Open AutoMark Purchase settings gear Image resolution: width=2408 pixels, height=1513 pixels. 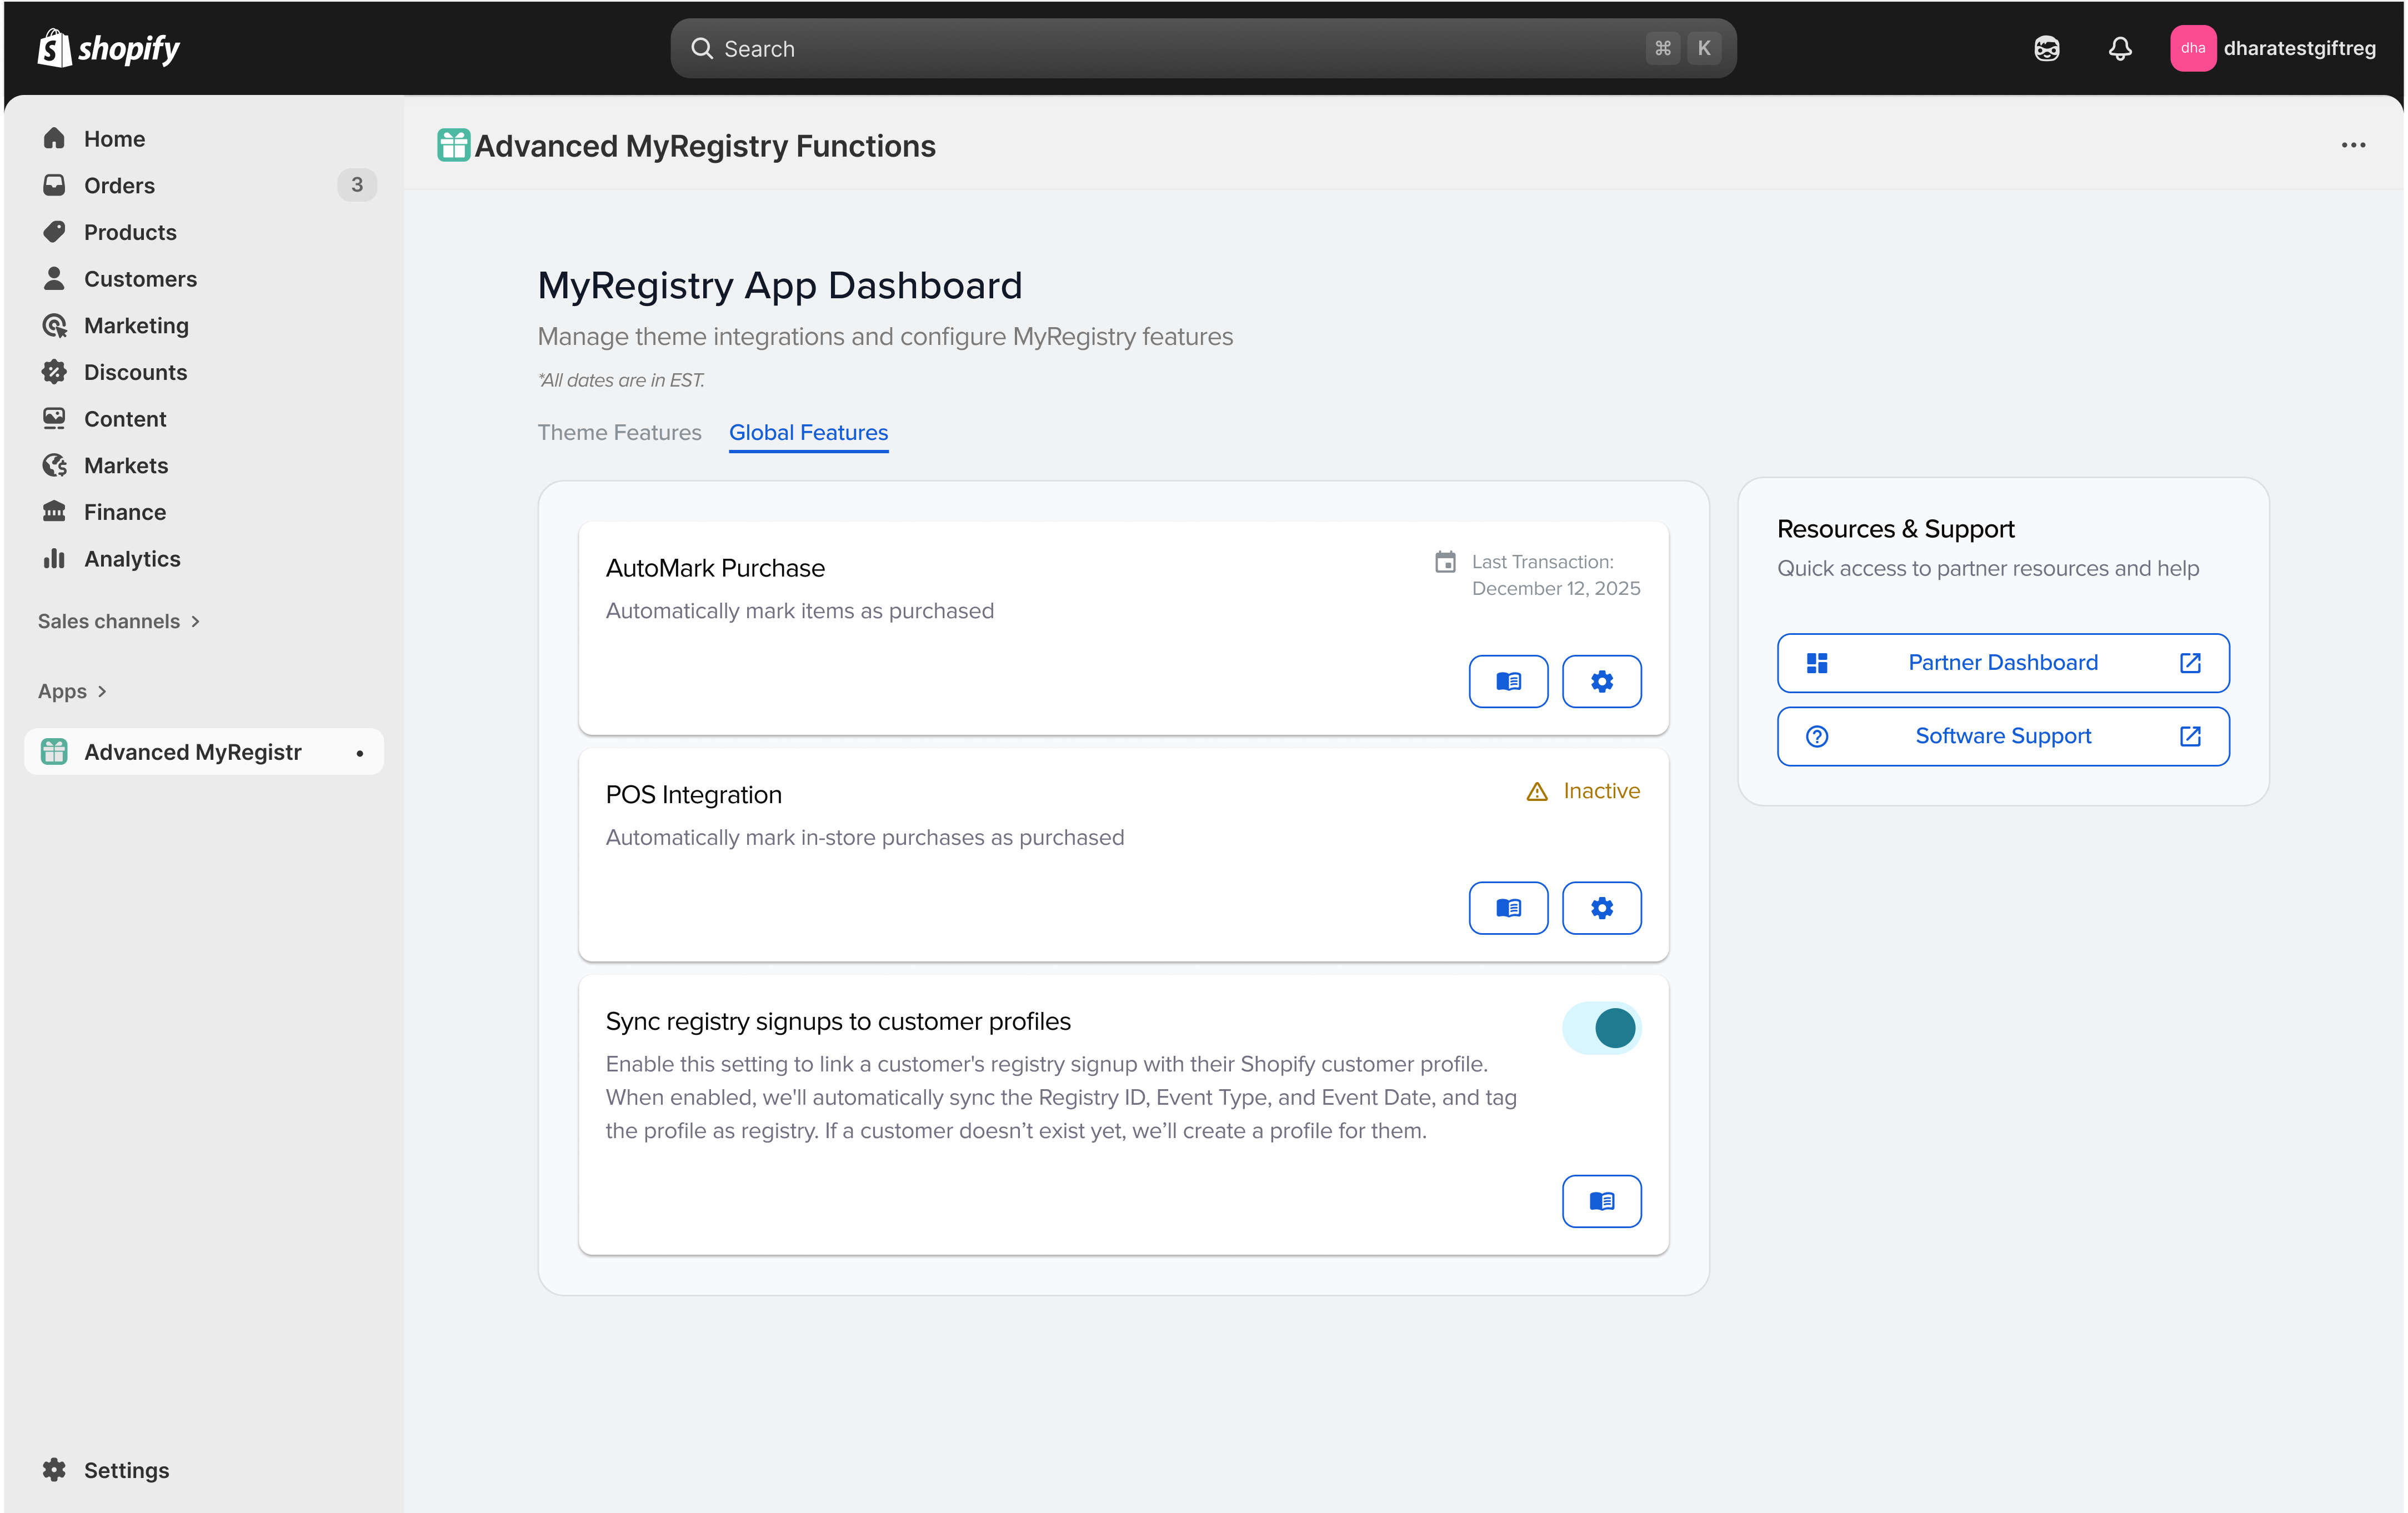tap(1601, 681)
